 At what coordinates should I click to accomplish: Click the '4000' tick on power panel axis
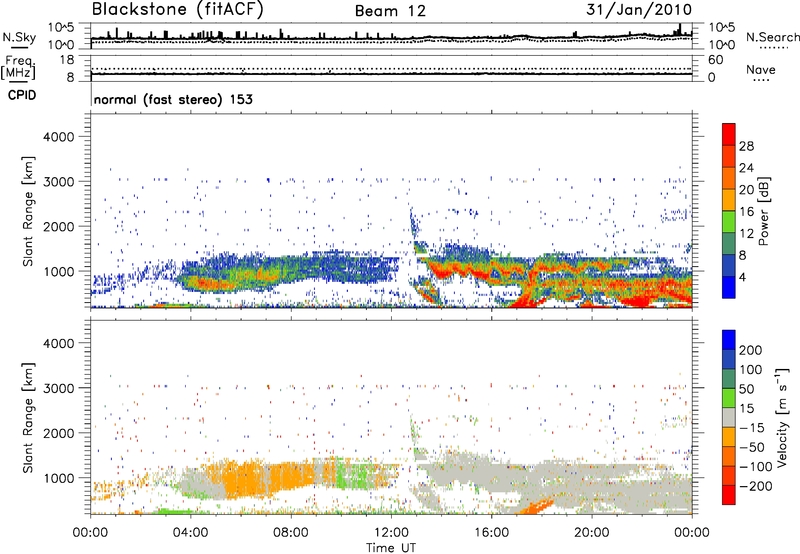click(x=59, y=137)
